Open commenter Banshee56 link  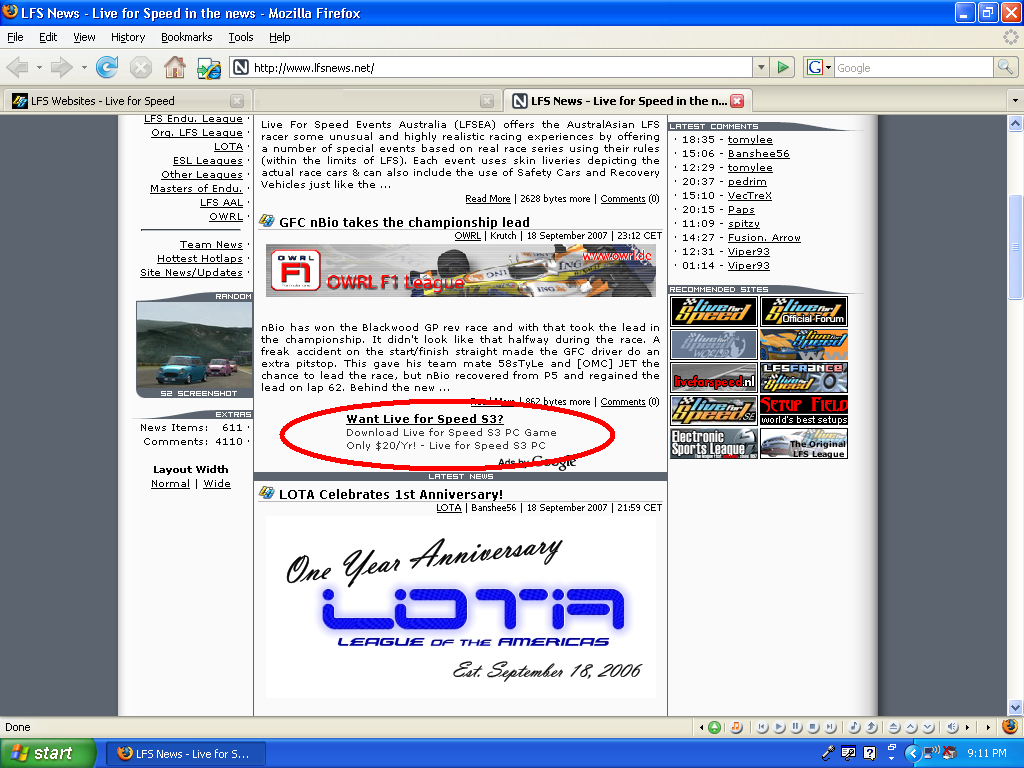click(x=759, y=153)
